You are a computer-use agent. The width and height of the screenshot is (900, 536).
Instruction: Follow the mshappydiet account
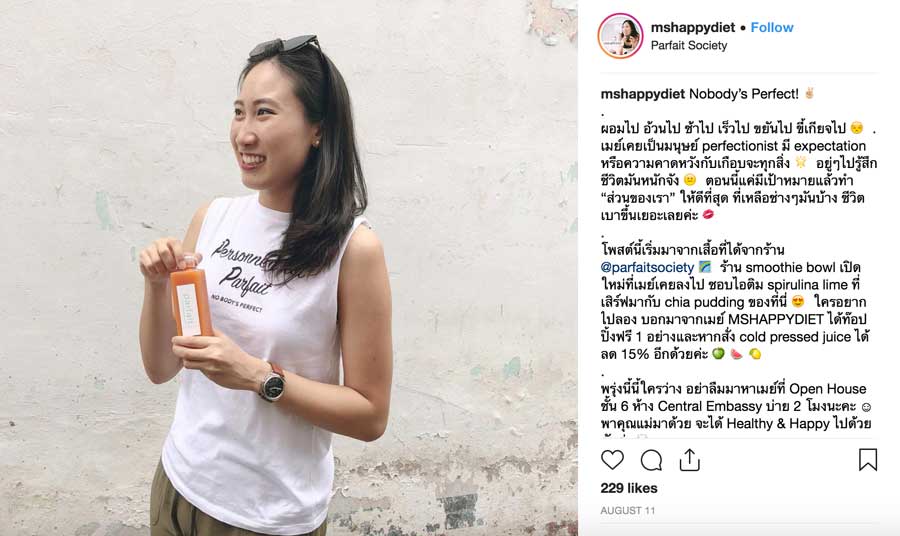click(772, 28)
